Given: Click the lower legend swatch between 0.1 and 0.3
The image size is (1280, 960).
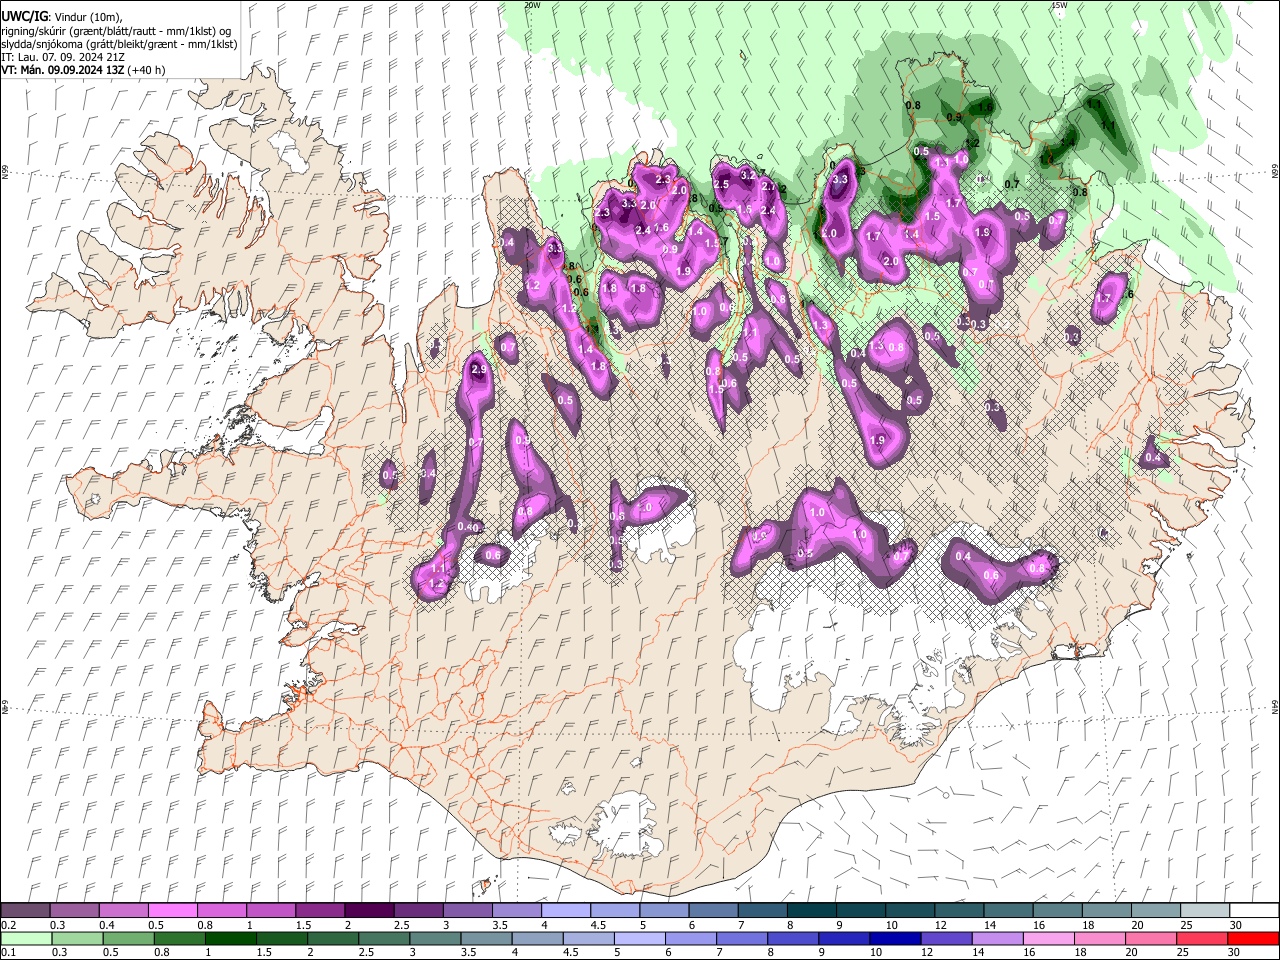Looking at the screenshot, I should point(26,938).
